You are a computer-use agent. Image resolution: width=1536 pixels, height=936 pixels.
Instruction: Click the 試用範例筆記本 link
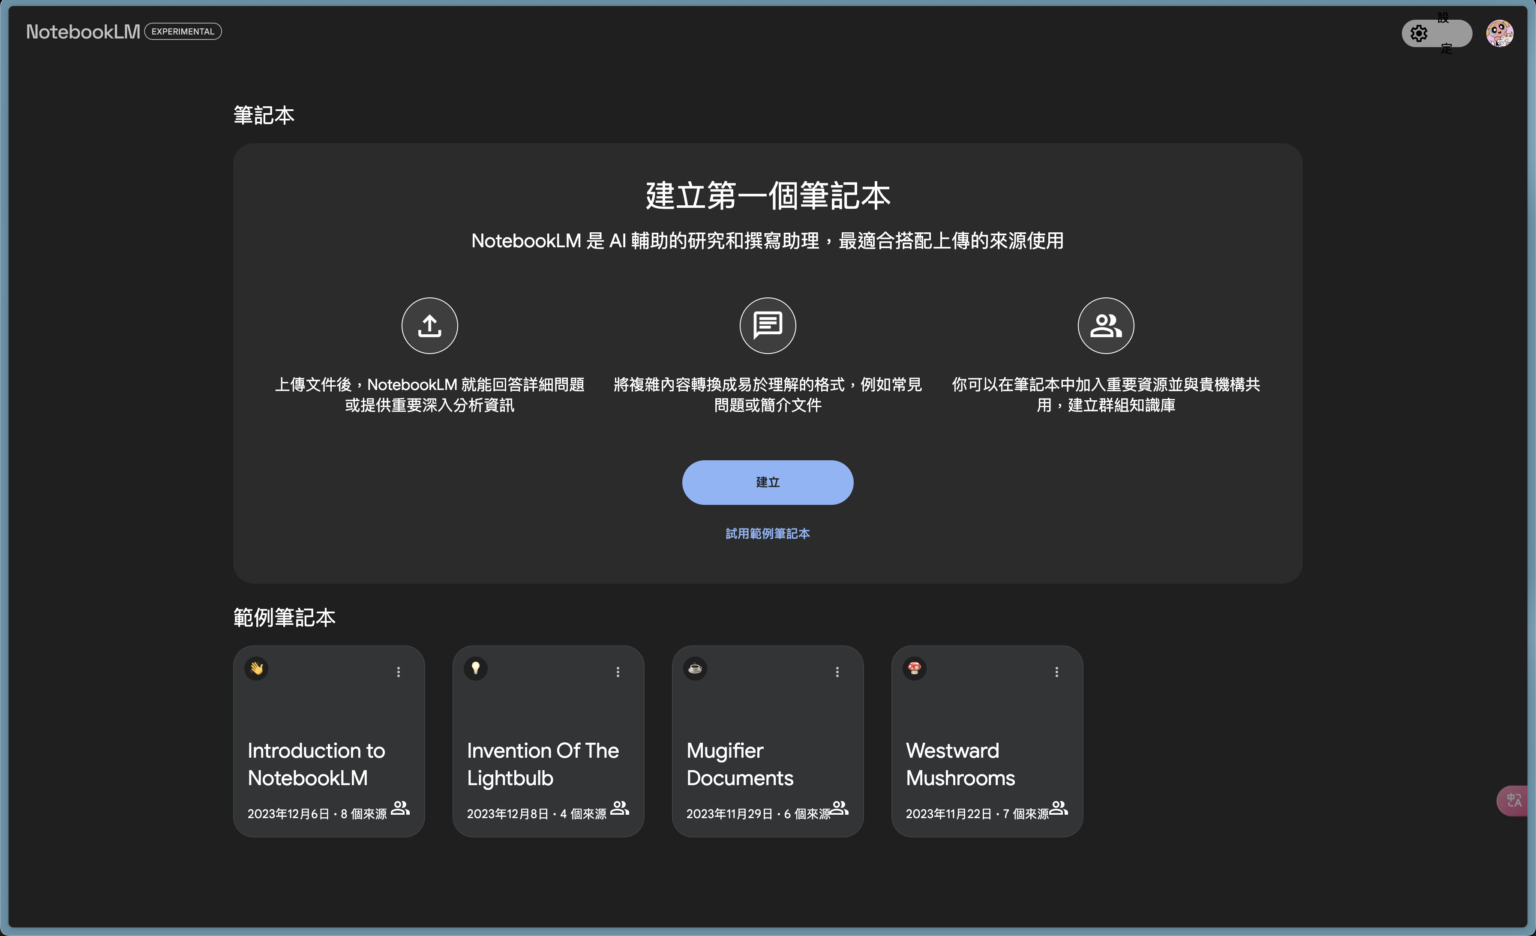[x=767, y=533]
